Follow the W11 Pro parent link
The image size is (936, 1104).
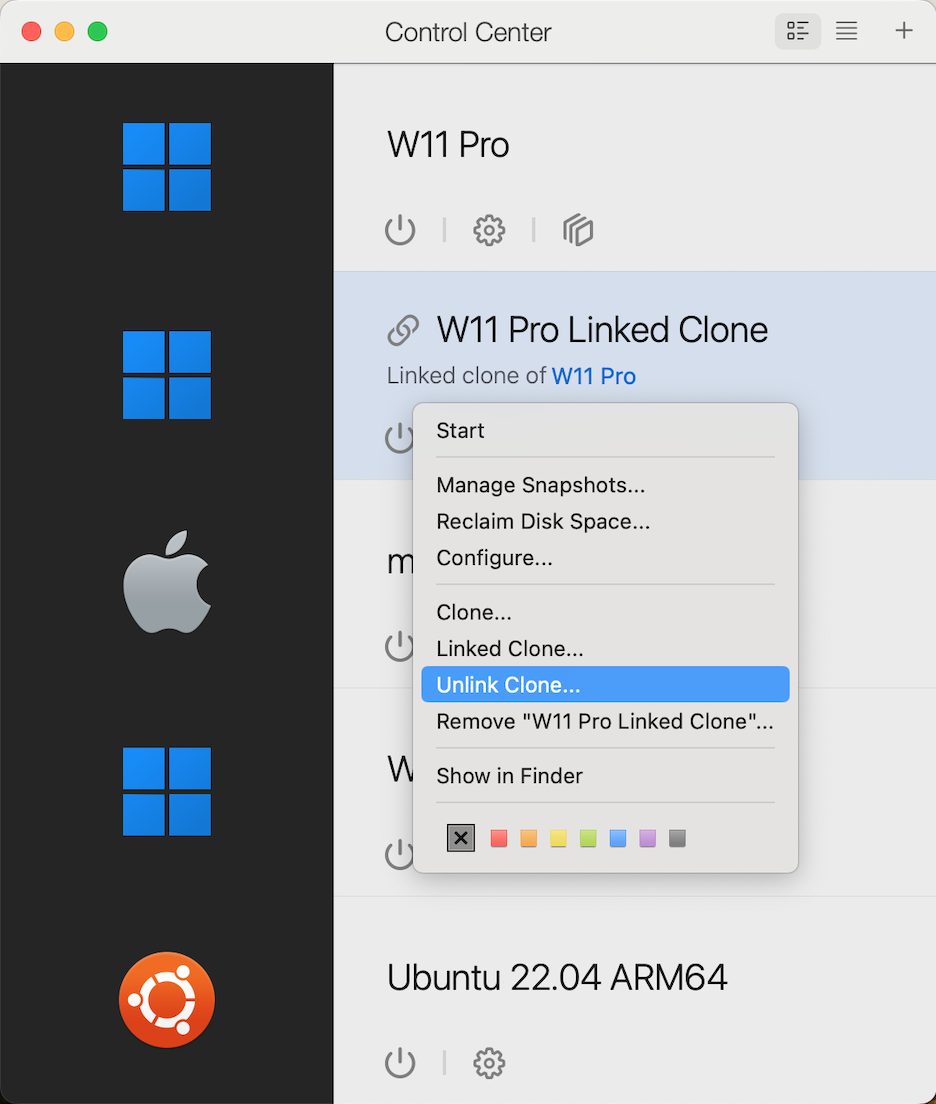(x=594, y=376)
